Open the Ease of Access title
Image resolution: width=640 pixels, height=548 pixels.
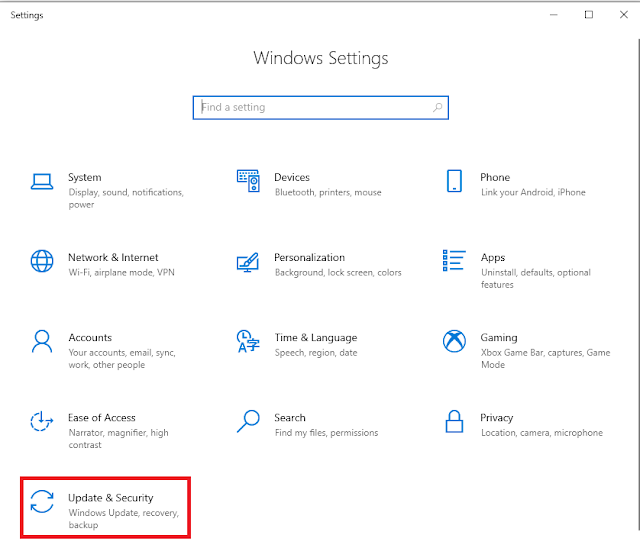pos(101,418)
